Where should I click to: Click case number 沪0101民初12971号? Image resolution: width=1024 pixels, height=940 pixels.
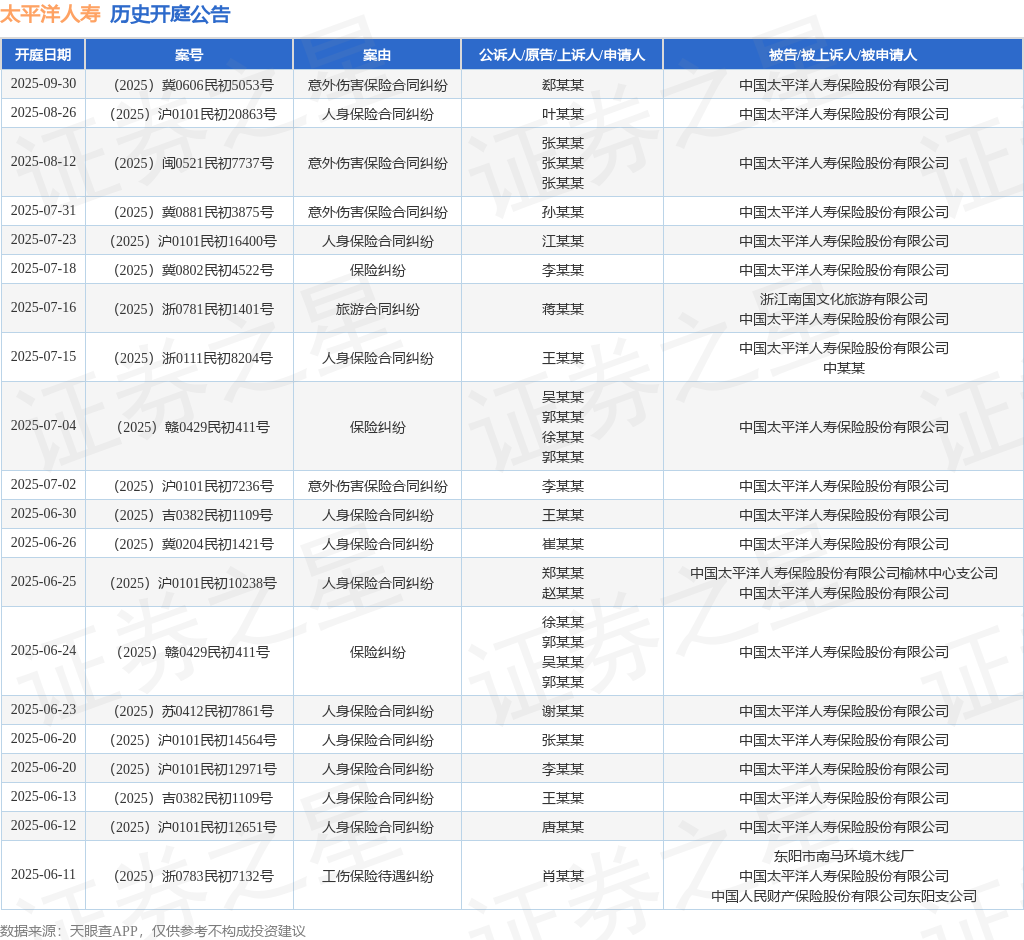(193, 769)
